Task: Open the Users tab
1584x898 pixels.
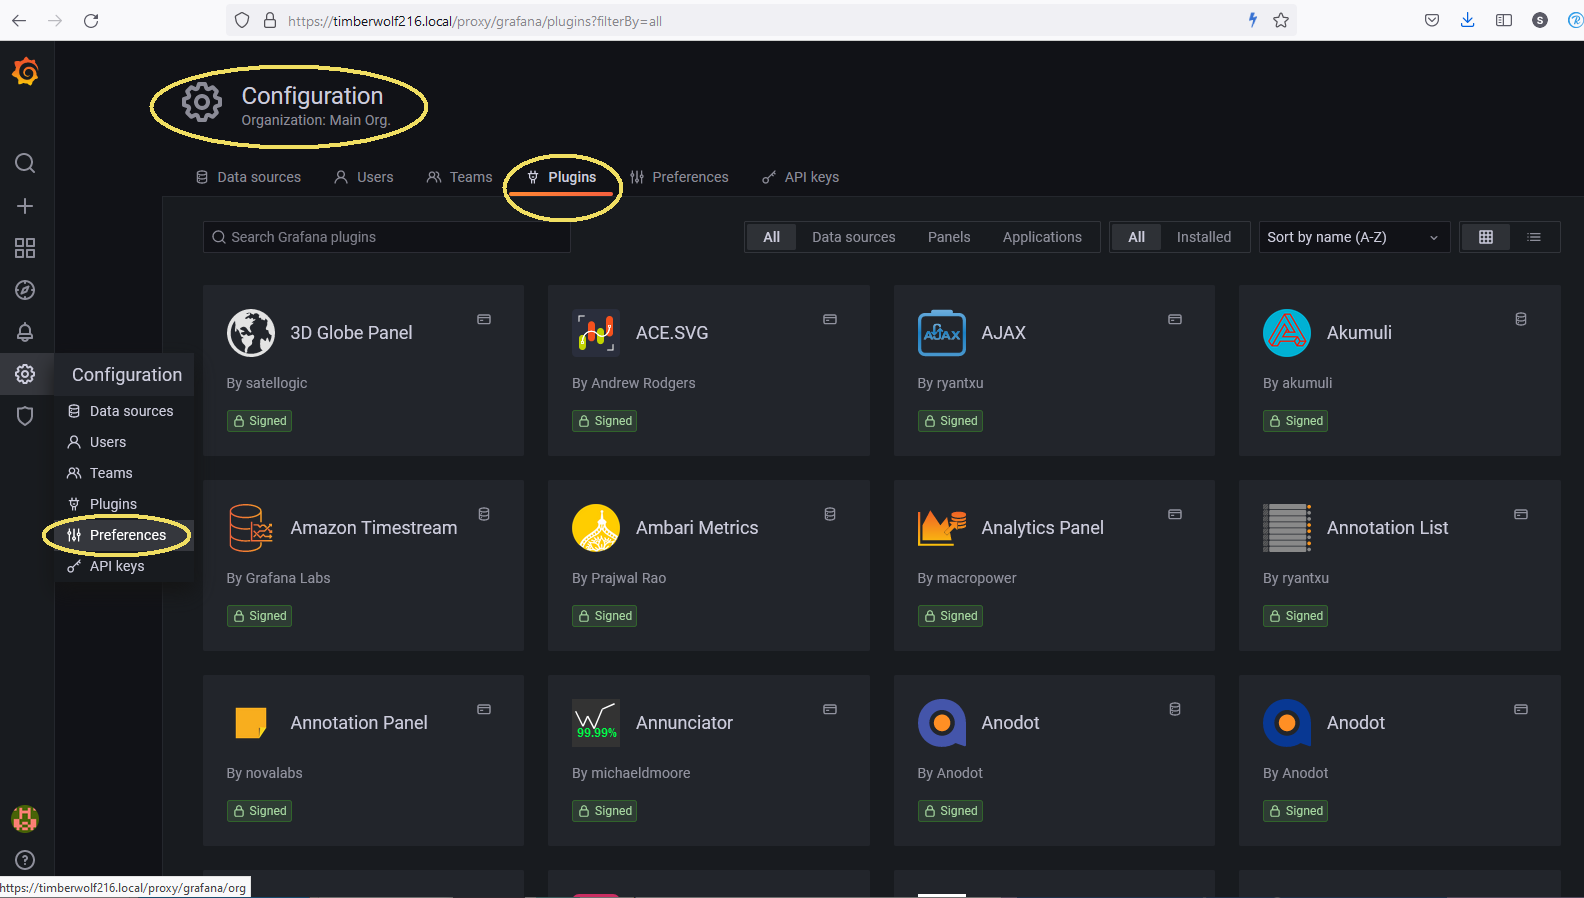Action: click(364, 177)
